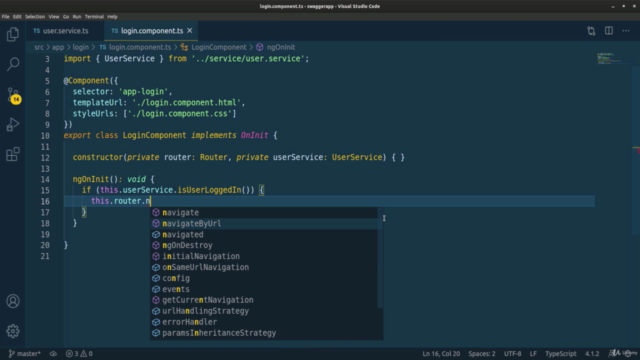
Task: Open the Edit menu
Action: 17,17
